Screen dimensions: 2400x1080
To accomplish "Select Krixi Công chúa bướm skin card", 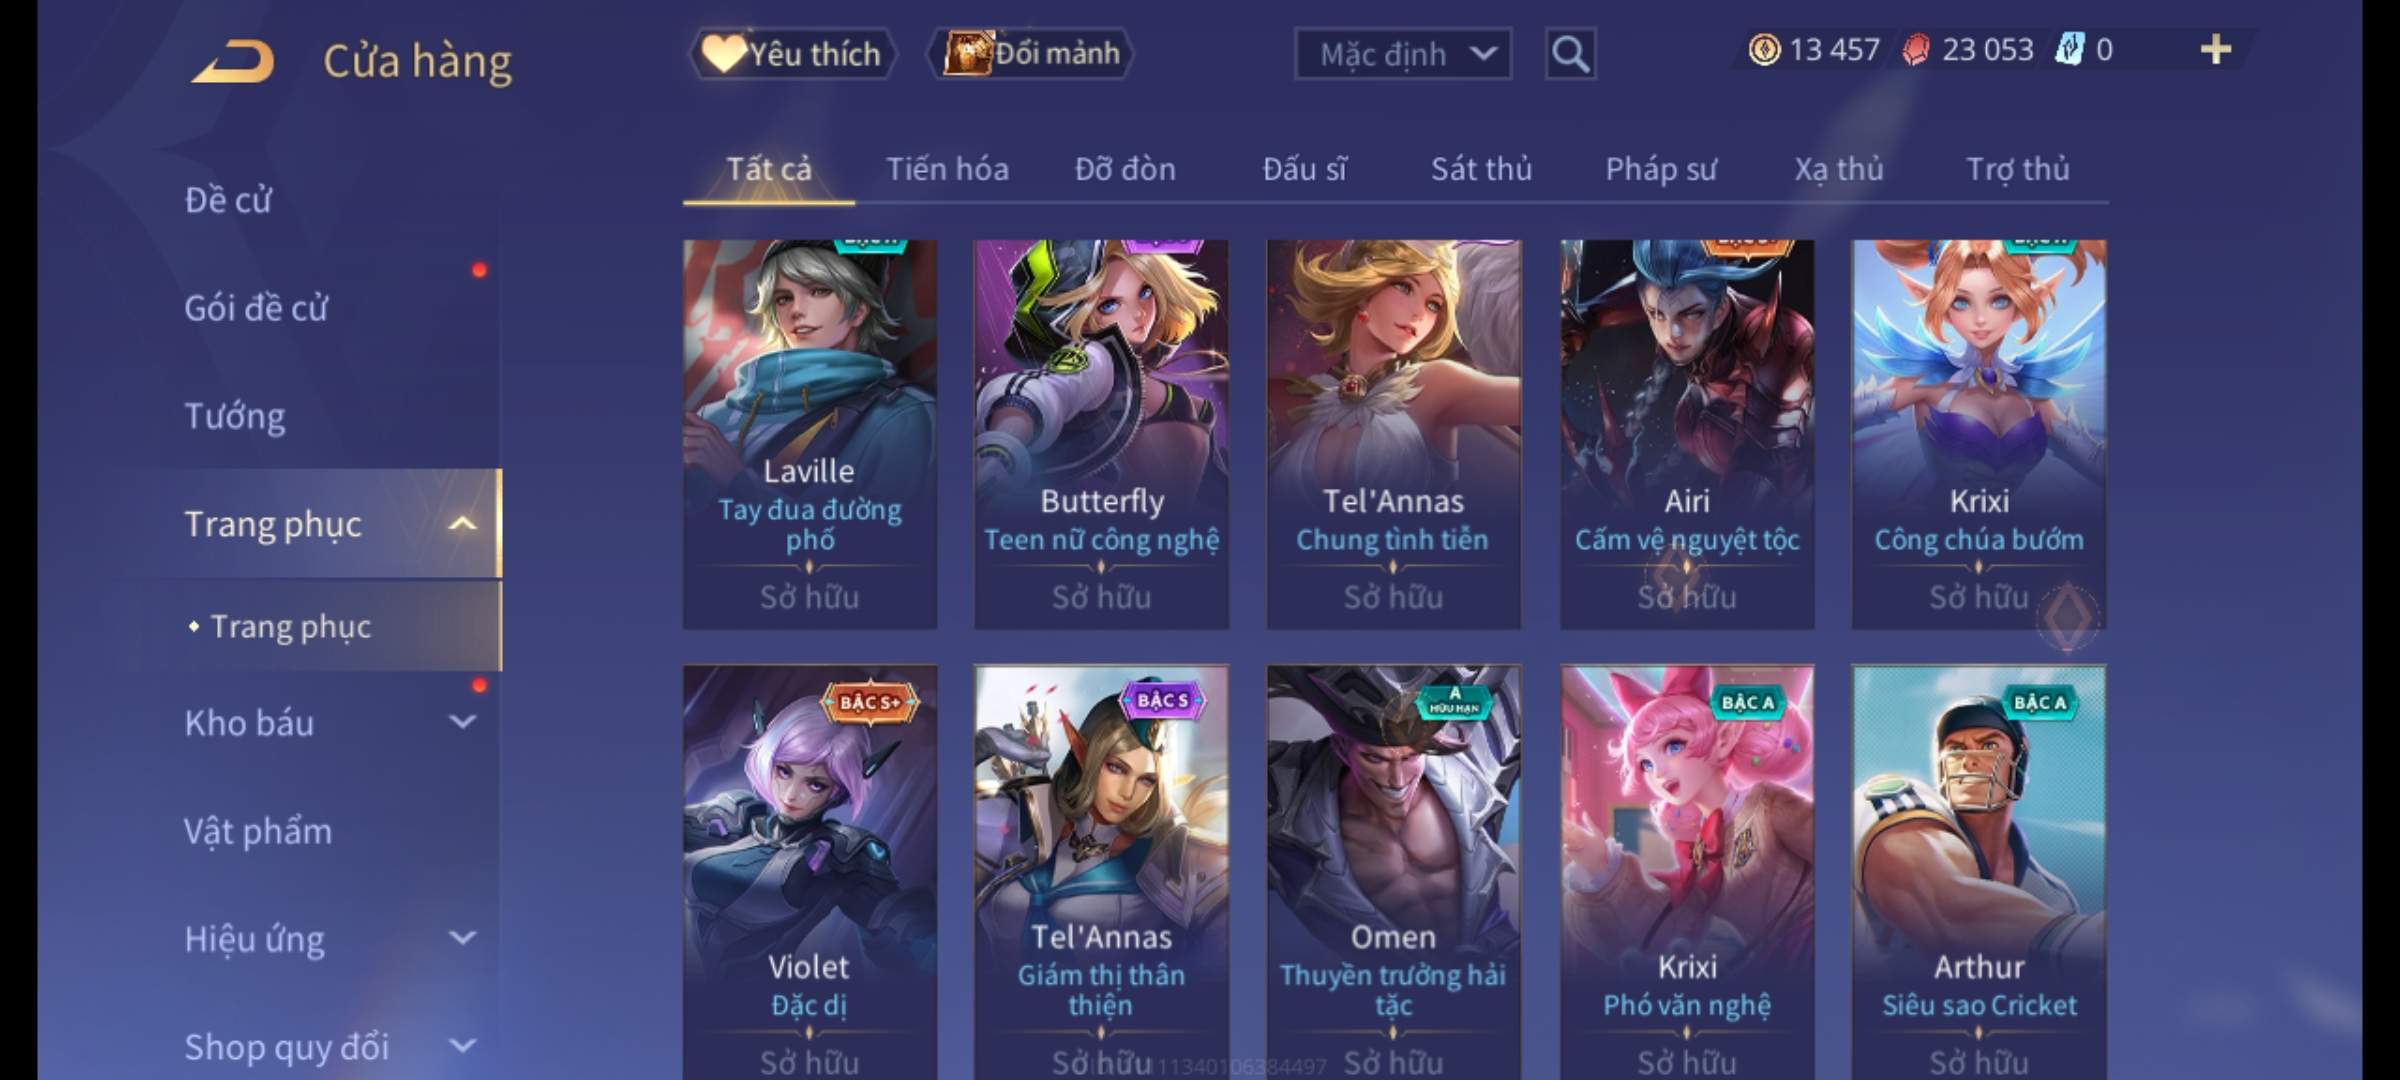I will click(x=1978, y=434).
